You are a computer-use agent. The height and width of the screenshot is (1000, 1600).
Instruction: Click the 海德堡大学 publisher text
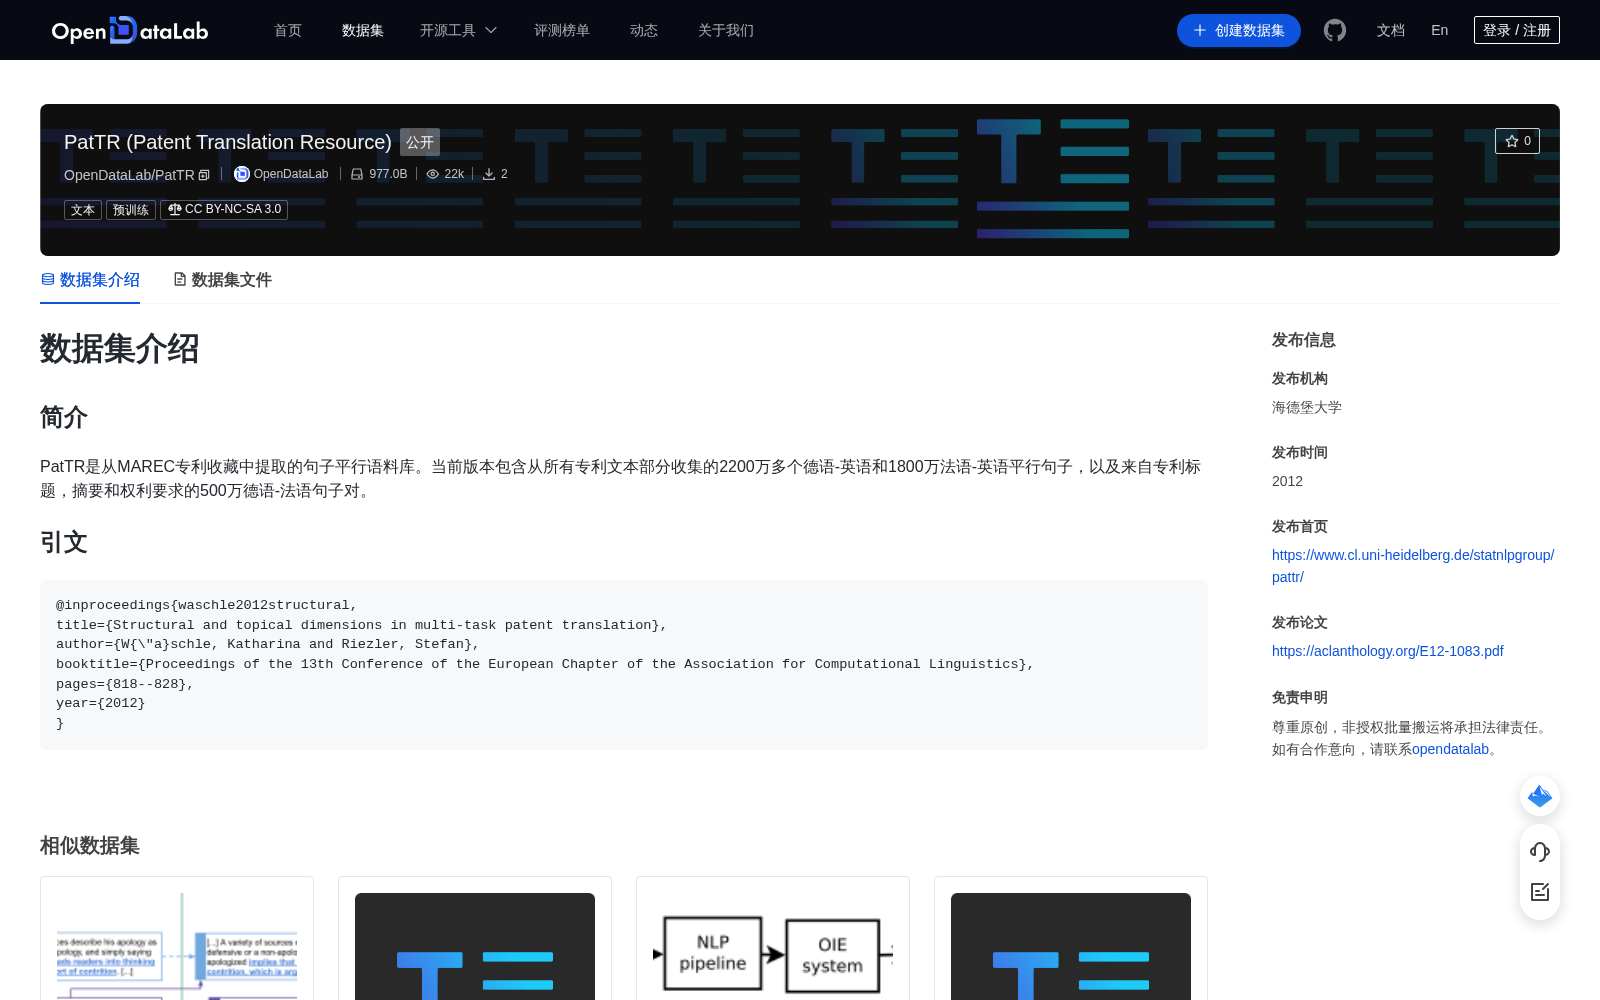(x=1307, y=407)
